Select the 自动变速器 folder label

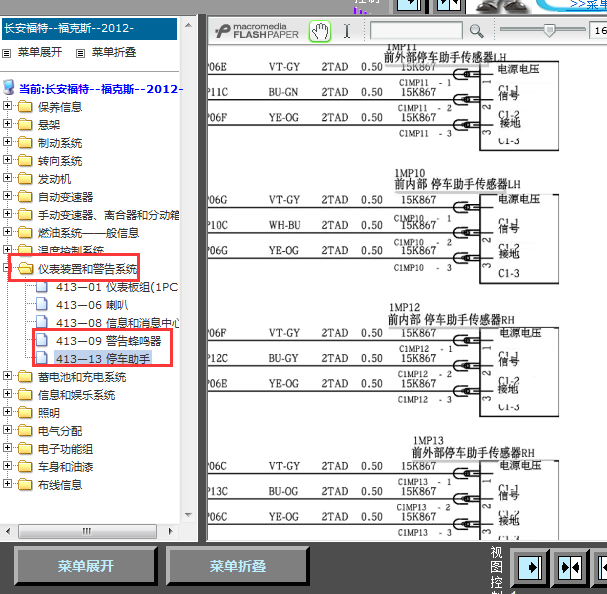coord(65,197)
